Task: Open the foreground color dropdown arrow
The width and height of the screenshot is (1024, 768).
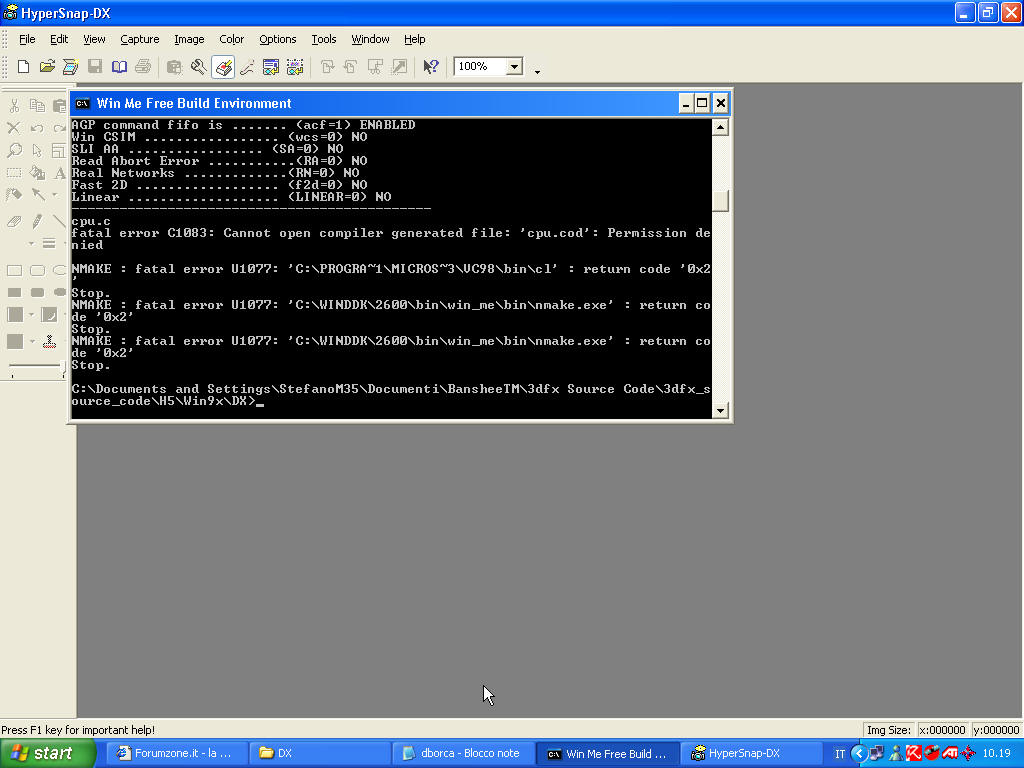Action: pyautogui.click(x=31, y=315)
